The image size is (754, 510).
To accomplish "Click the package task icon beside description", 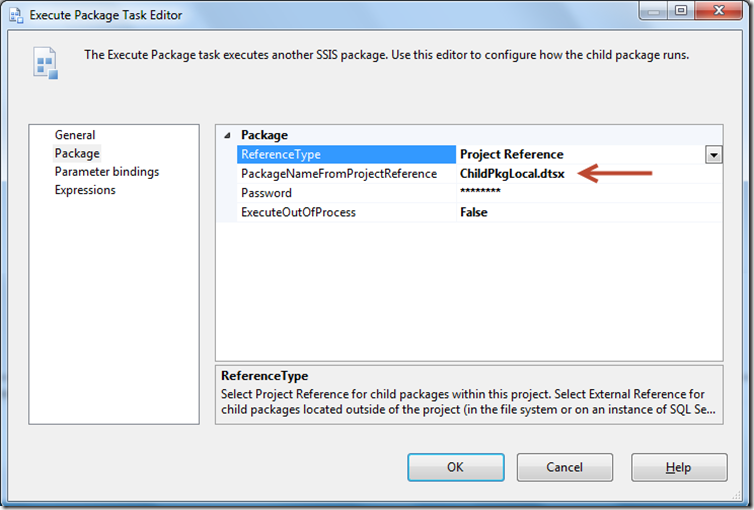I will click(x=46, y=65).
